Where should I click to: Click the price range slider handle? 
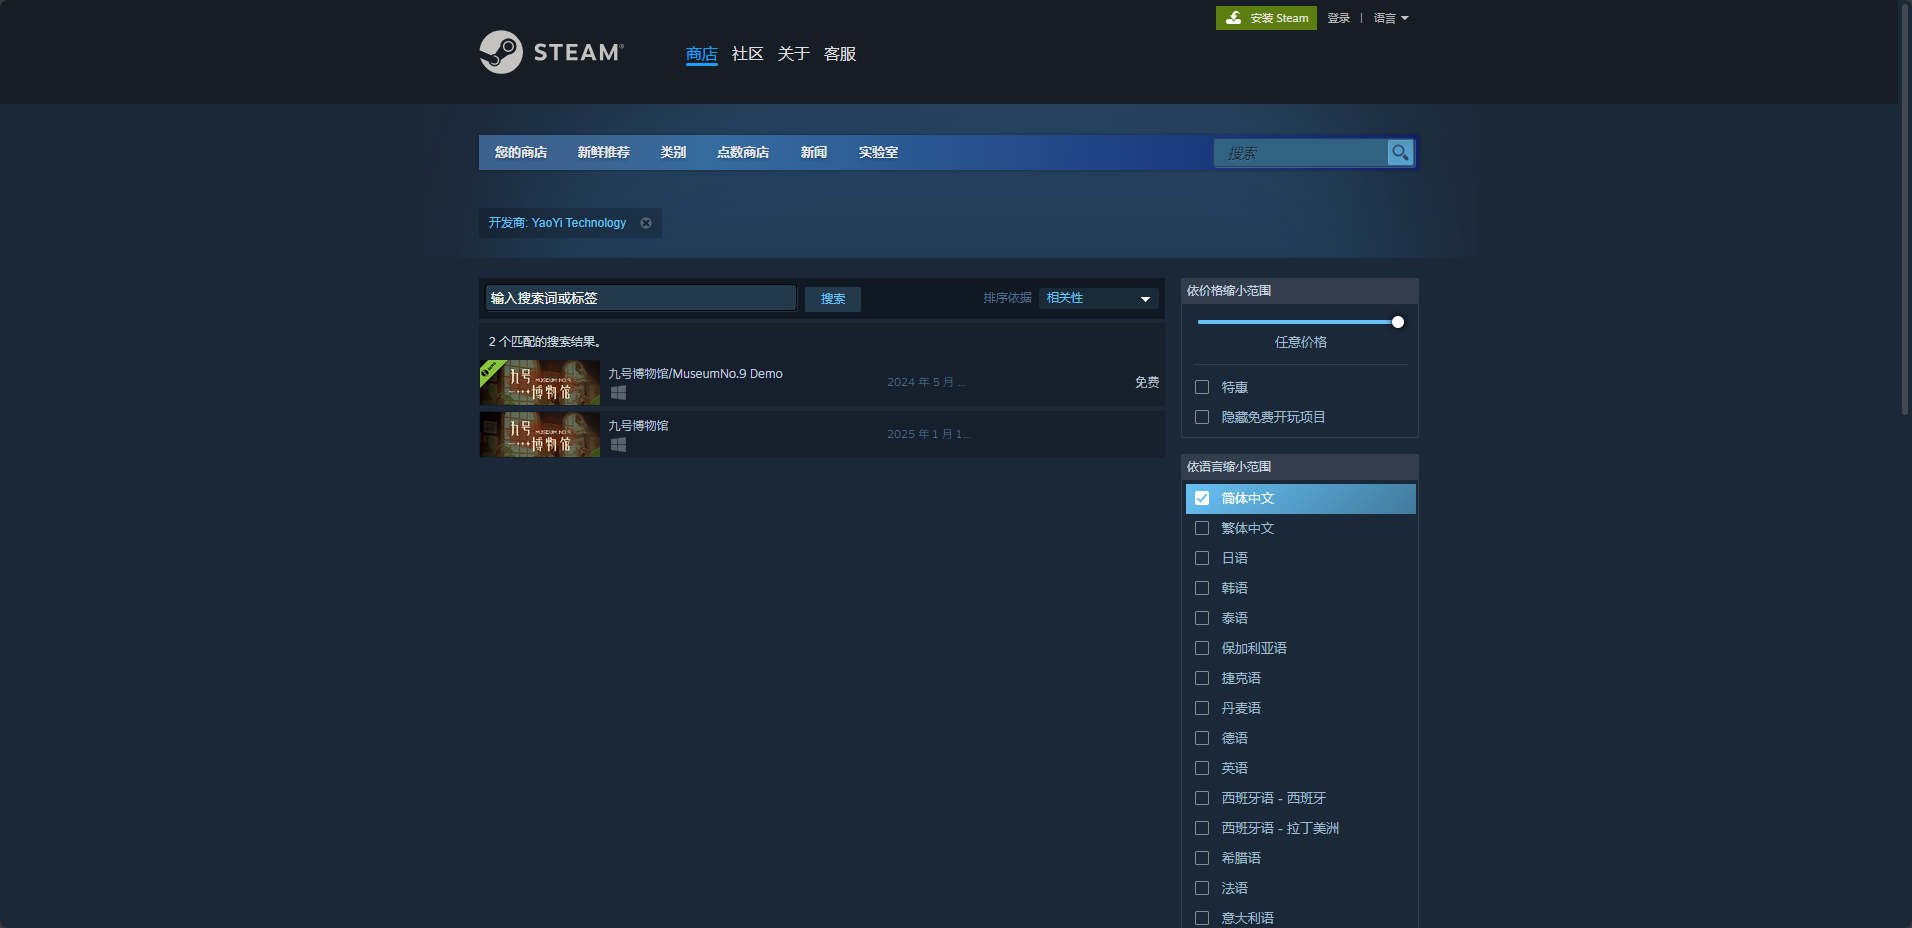(1398, 322)
